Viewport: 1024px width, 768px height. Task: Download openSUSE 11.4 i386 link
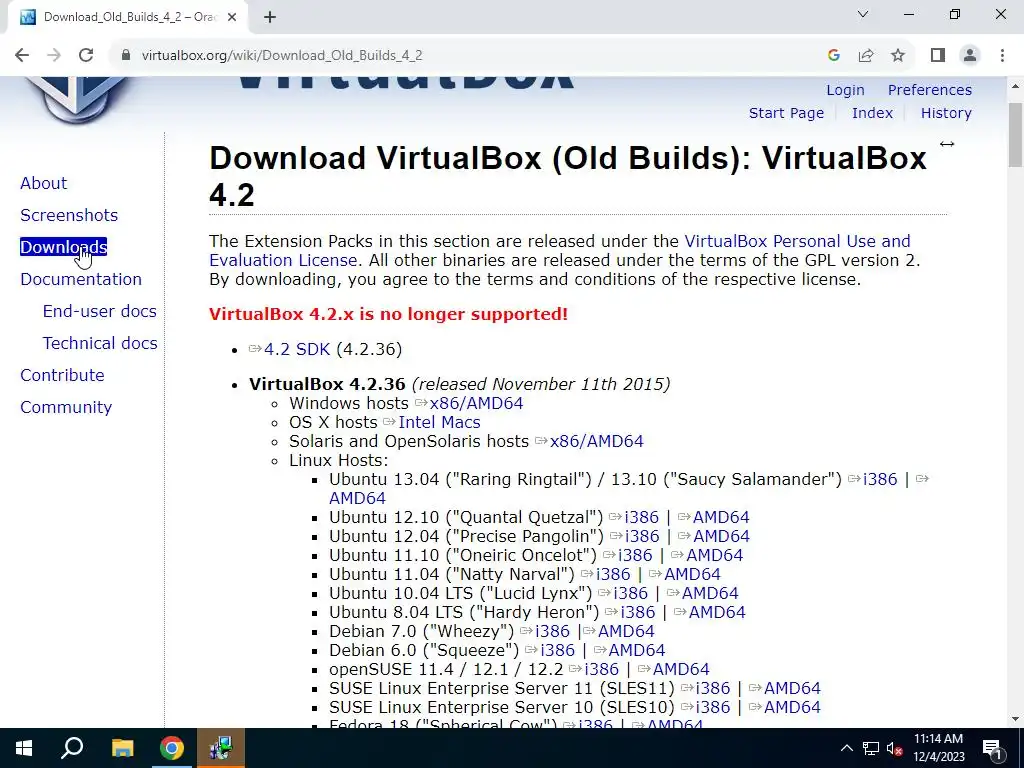[x=601, y=668]
